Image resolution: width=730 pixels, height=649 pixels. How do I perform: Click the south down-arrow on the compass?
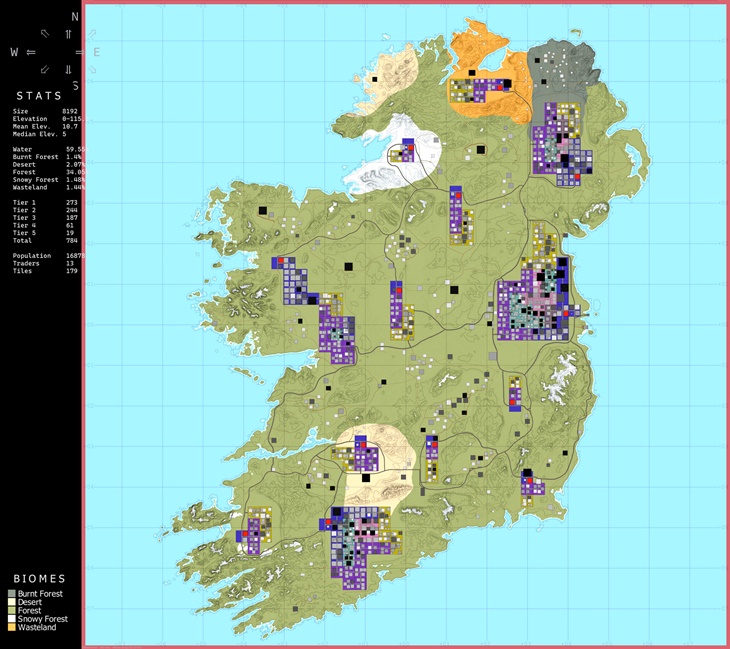click(x=68, y=70)
